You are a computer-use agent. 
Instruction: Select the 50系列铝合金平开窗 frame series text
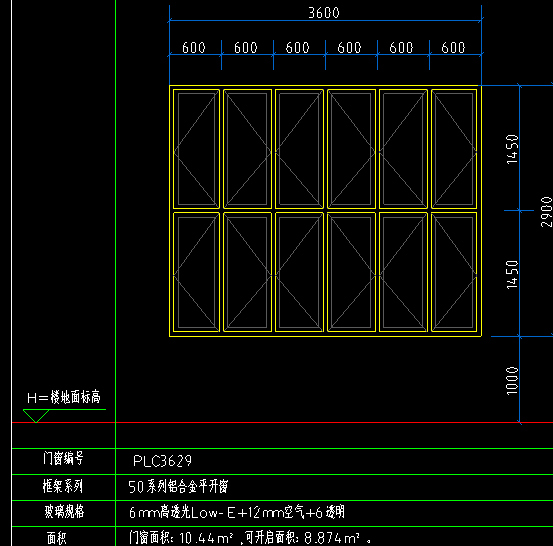(178, 487)
